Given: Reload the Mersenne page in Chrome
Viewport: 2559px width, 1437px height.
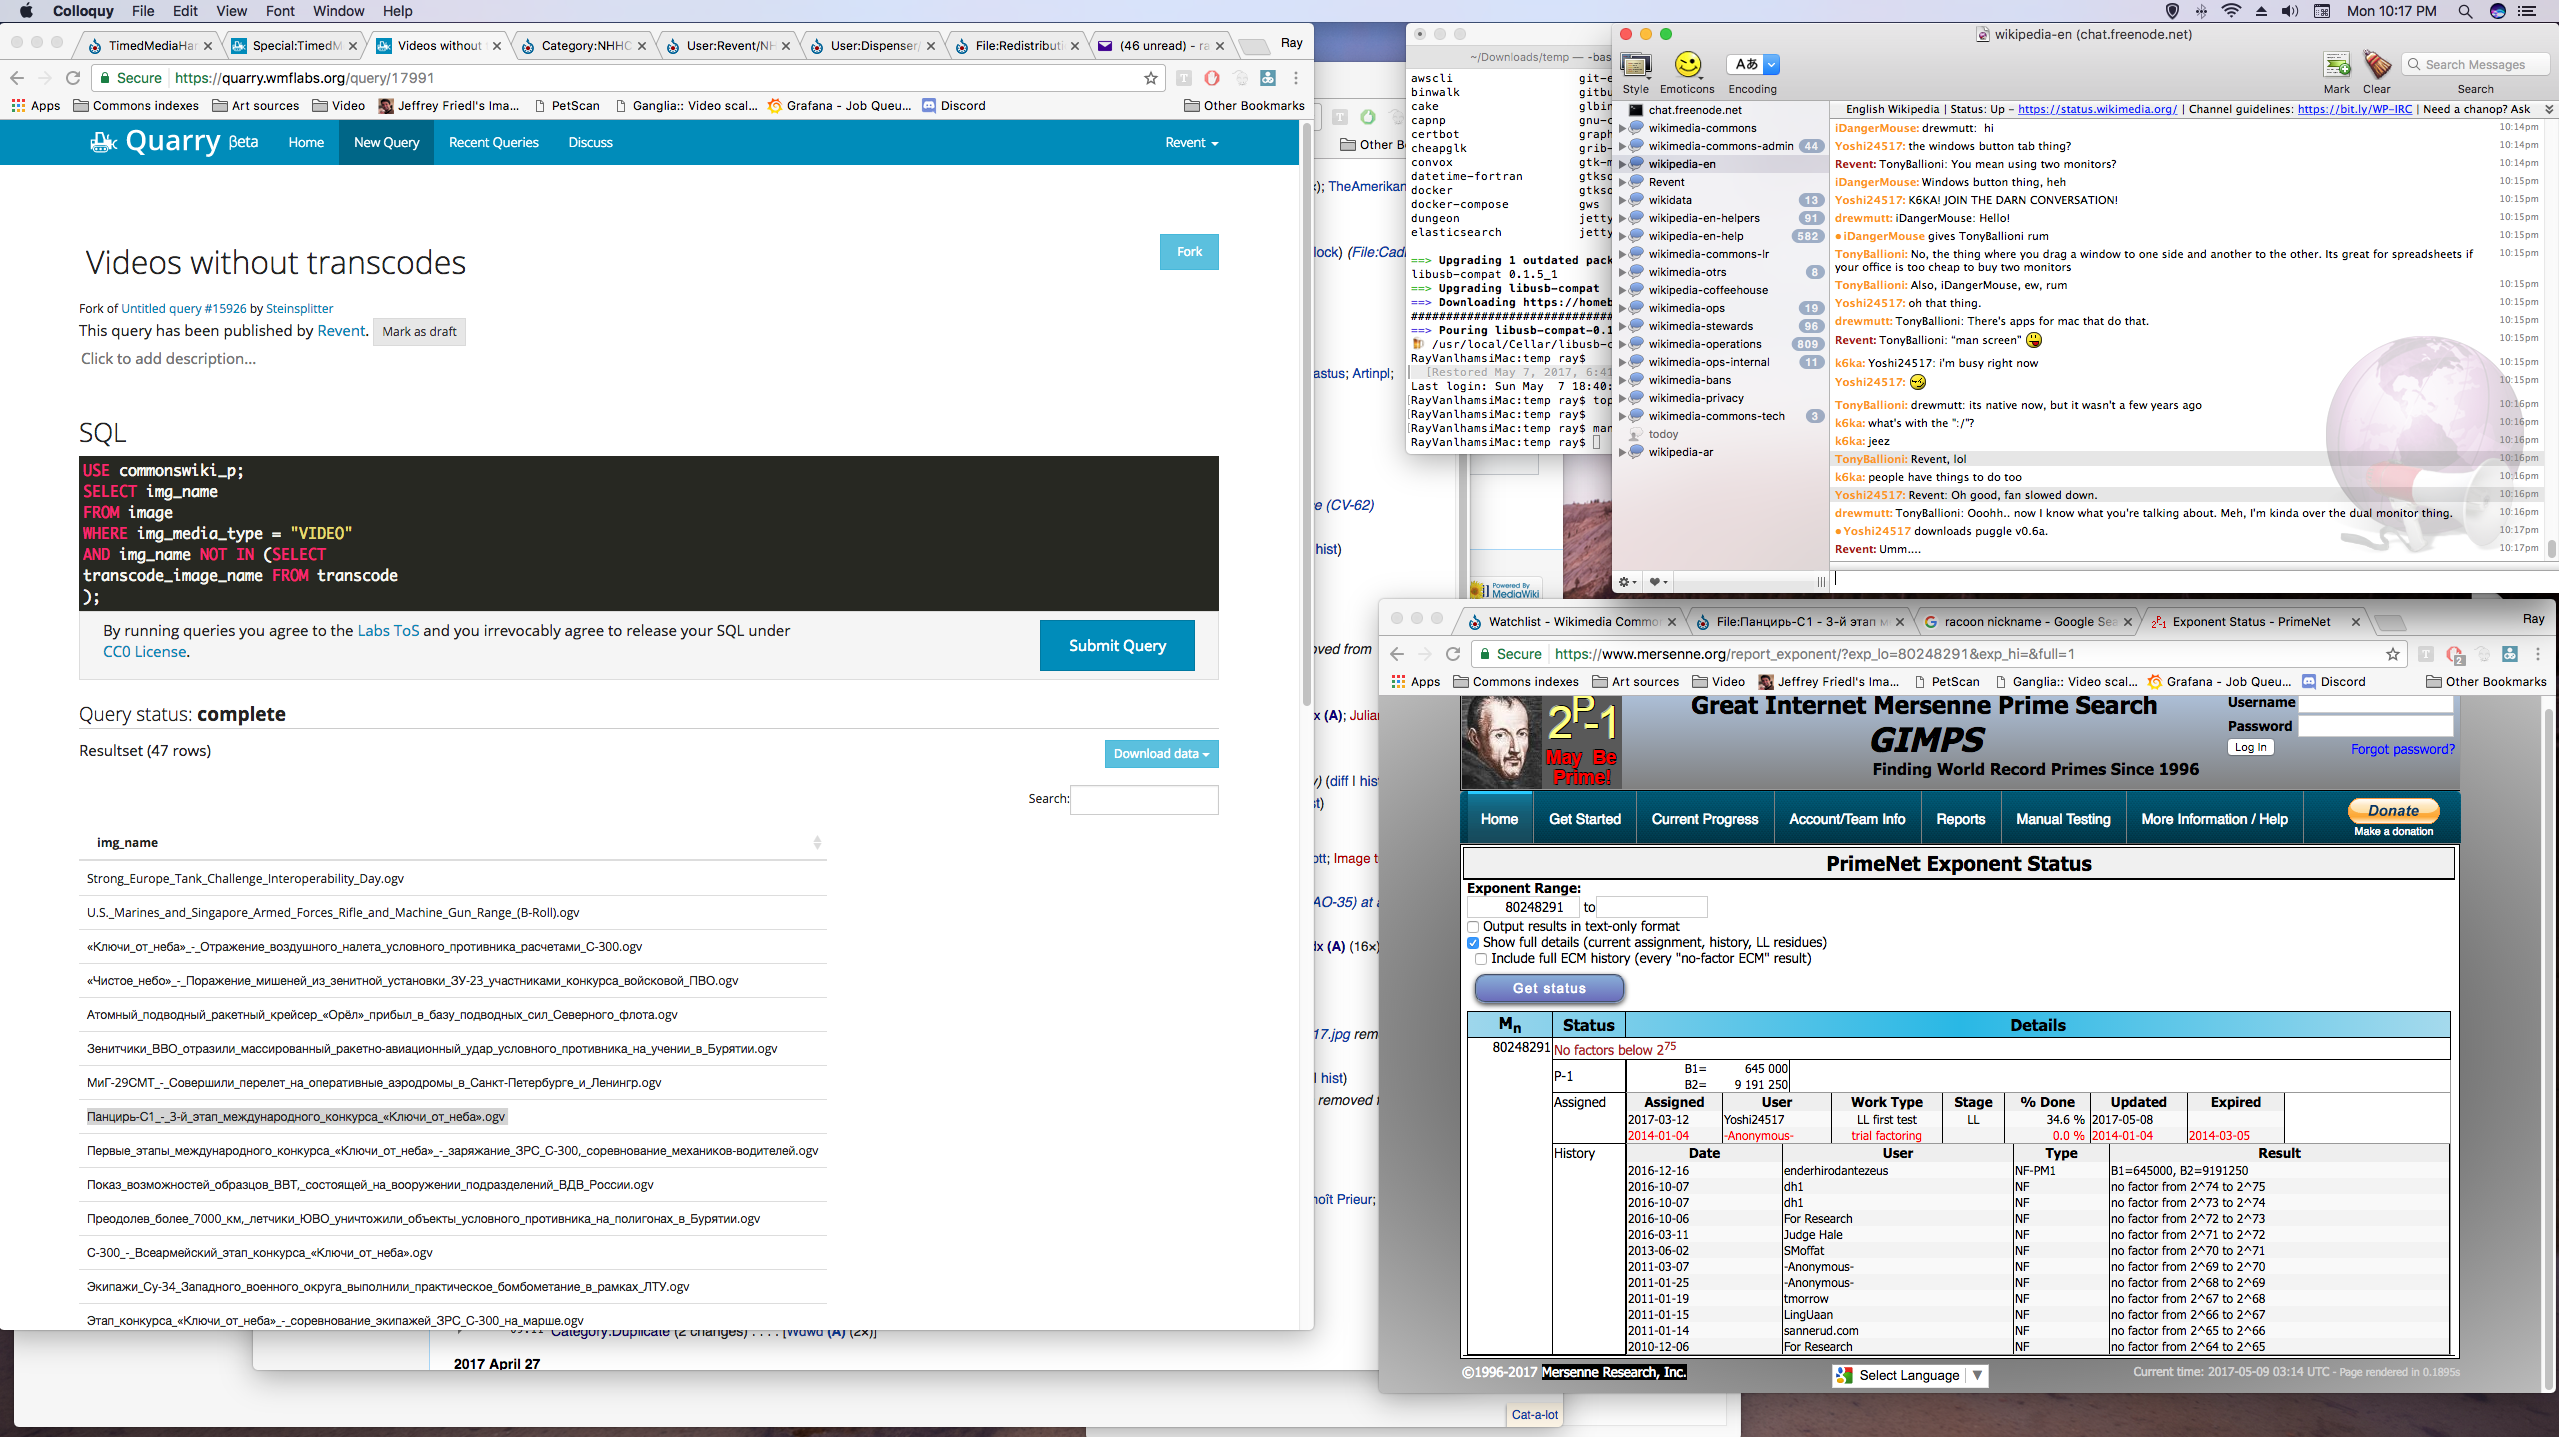Looking at the screenshot, I should pyautogui.click(x=1453, y=654).
